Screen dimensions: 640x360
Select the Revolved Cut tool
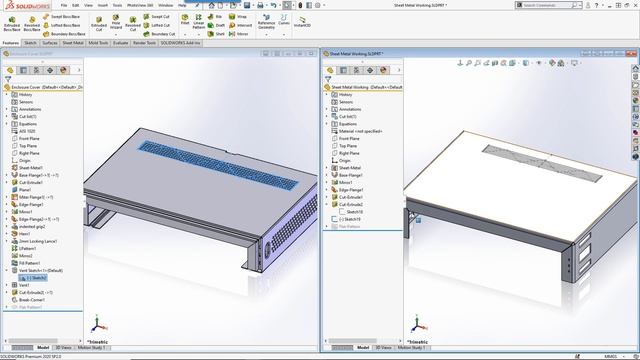133,24
